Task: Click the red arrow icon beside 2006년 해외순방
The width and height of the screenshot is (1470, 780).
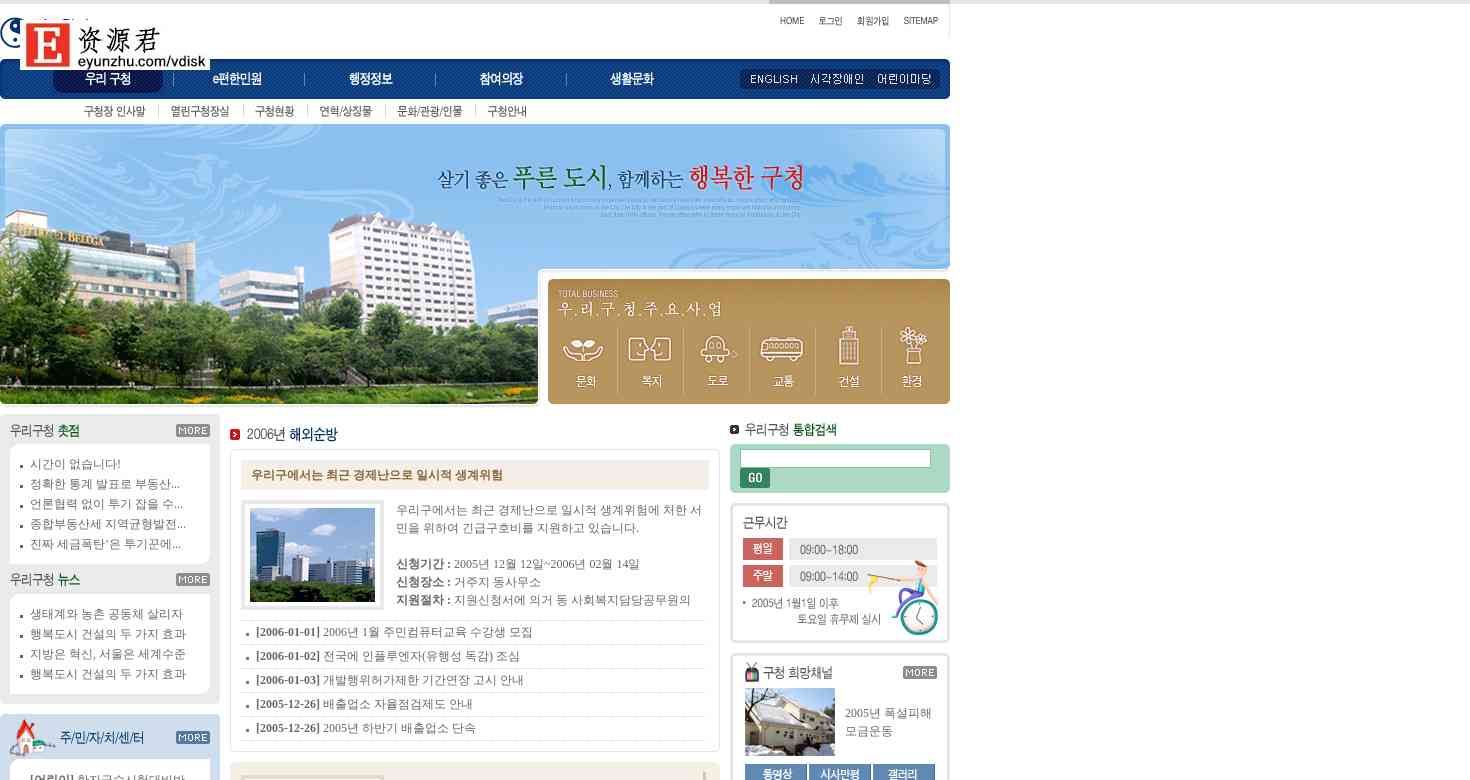Action: (x=235, y=435)
